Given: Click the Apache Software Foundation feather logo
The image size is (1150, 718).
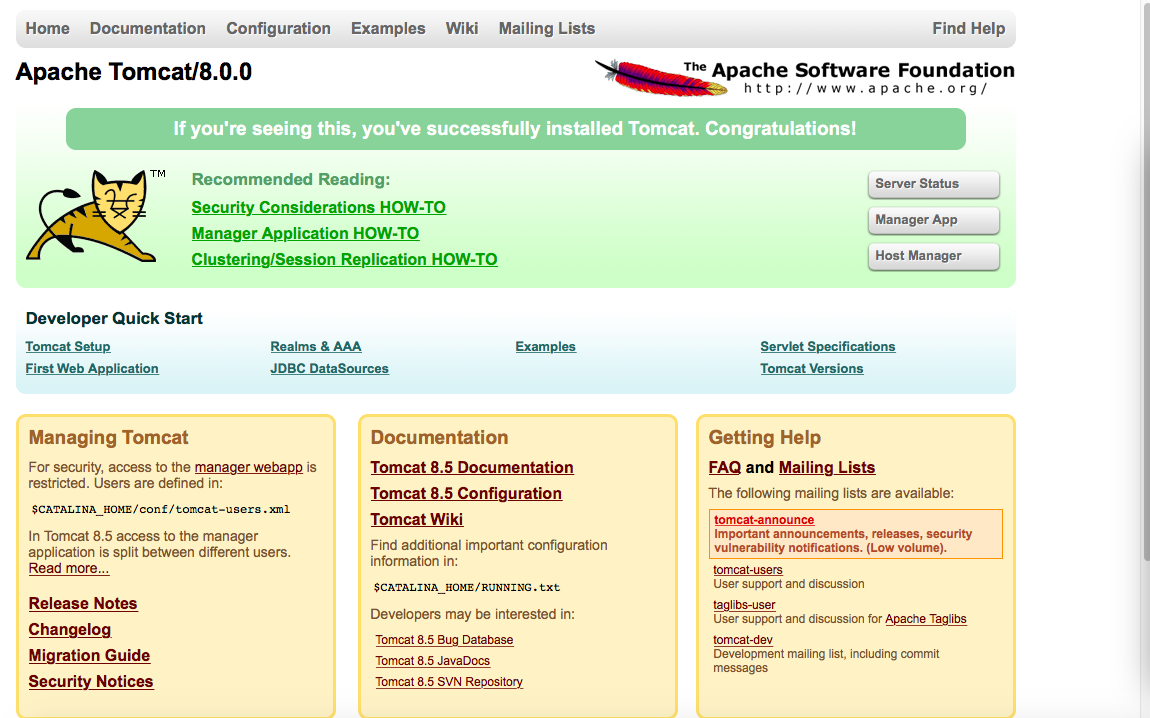Looking at the screenshot, I should click(x=805, y=78).
